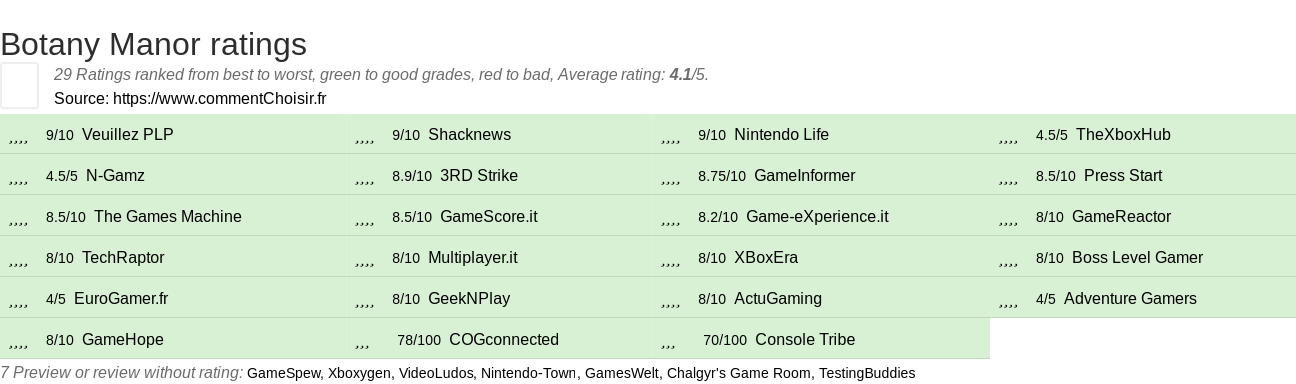Open the Boss Level Gamer review
The width and height of the screenshot is (1296, 384).
point(1137,258)
